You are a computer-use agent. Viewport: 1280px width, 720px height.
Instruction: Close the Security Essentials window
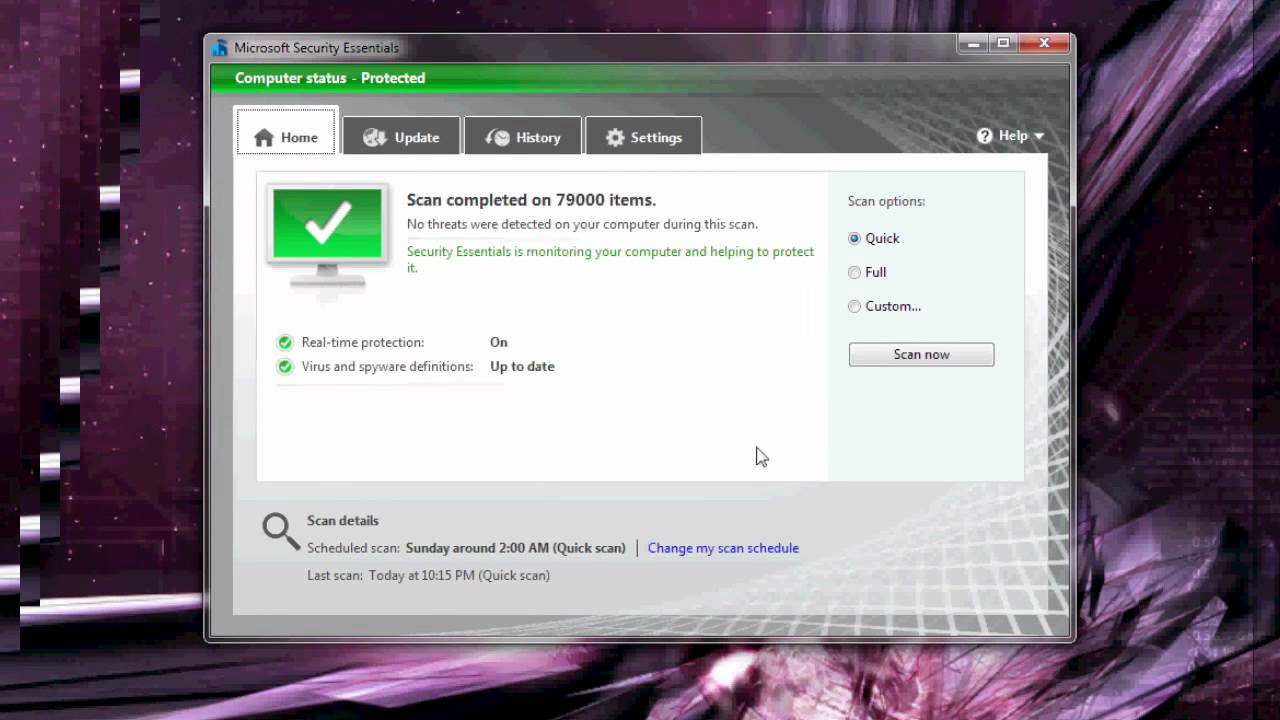(x=1044, y=43)
